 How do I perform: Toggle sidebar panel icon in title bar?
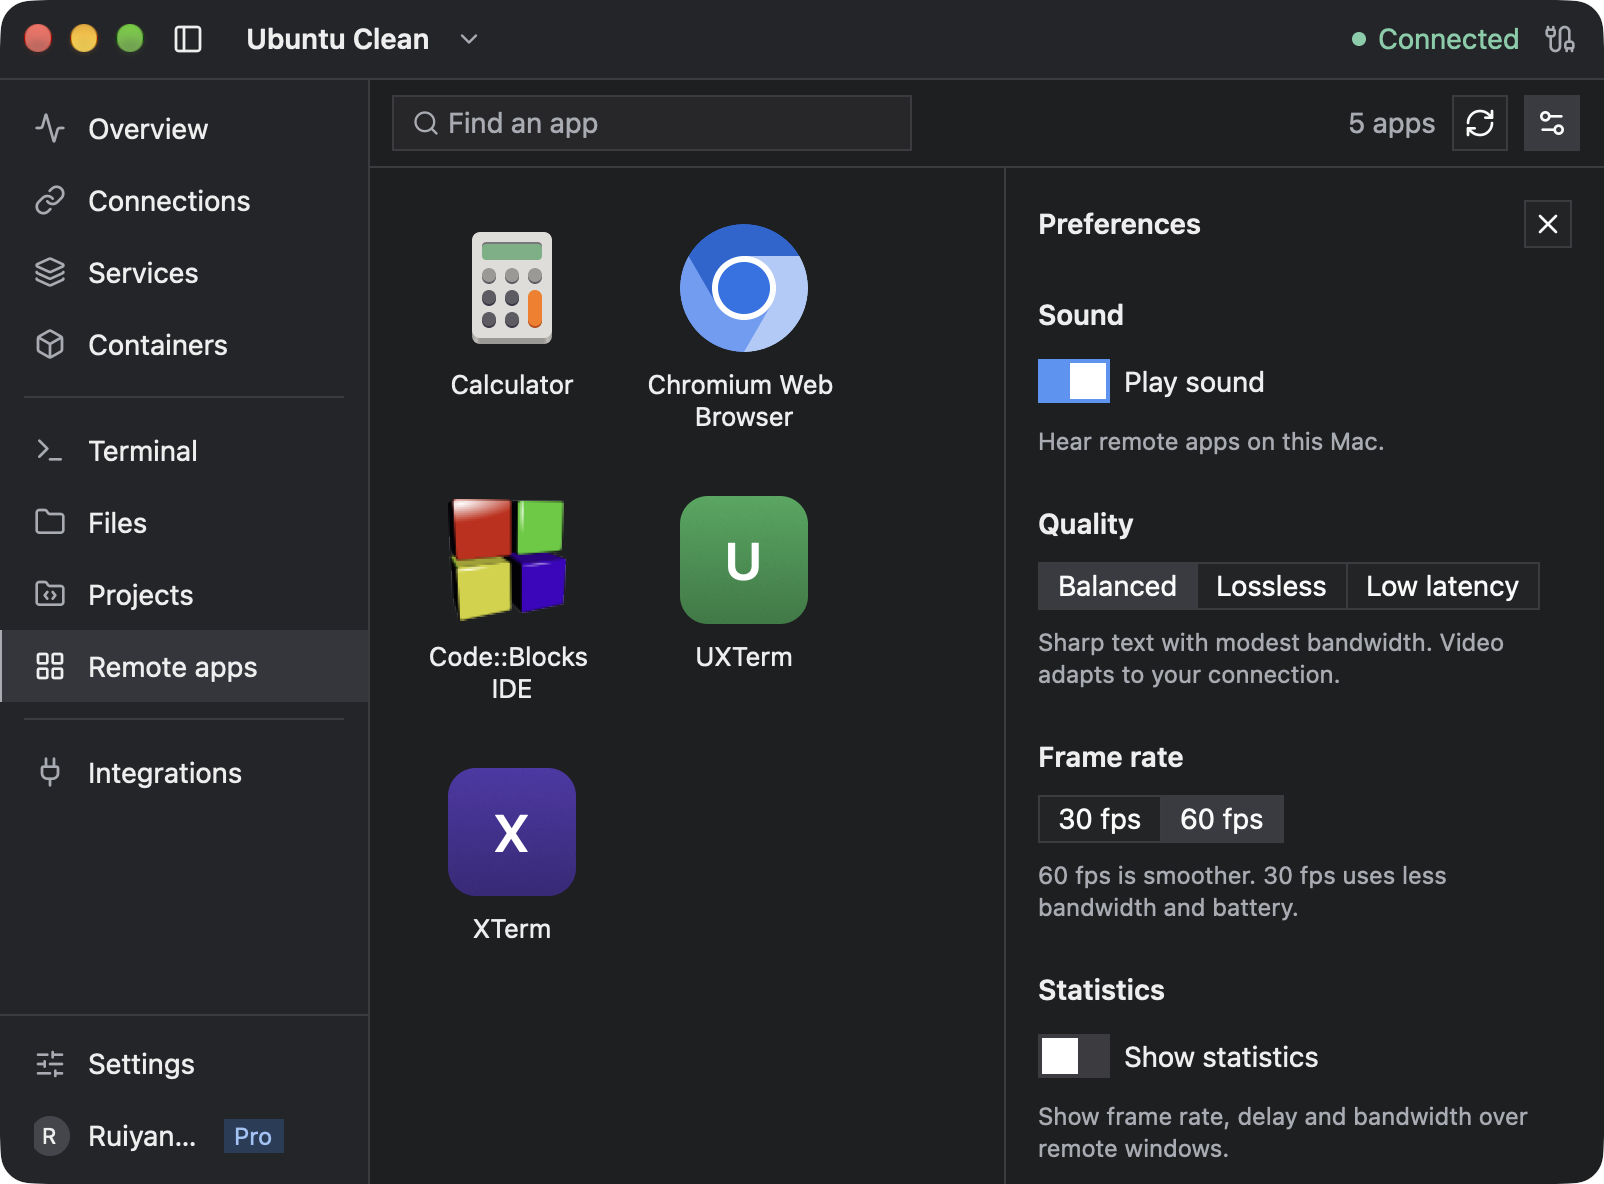pos(188,39)
